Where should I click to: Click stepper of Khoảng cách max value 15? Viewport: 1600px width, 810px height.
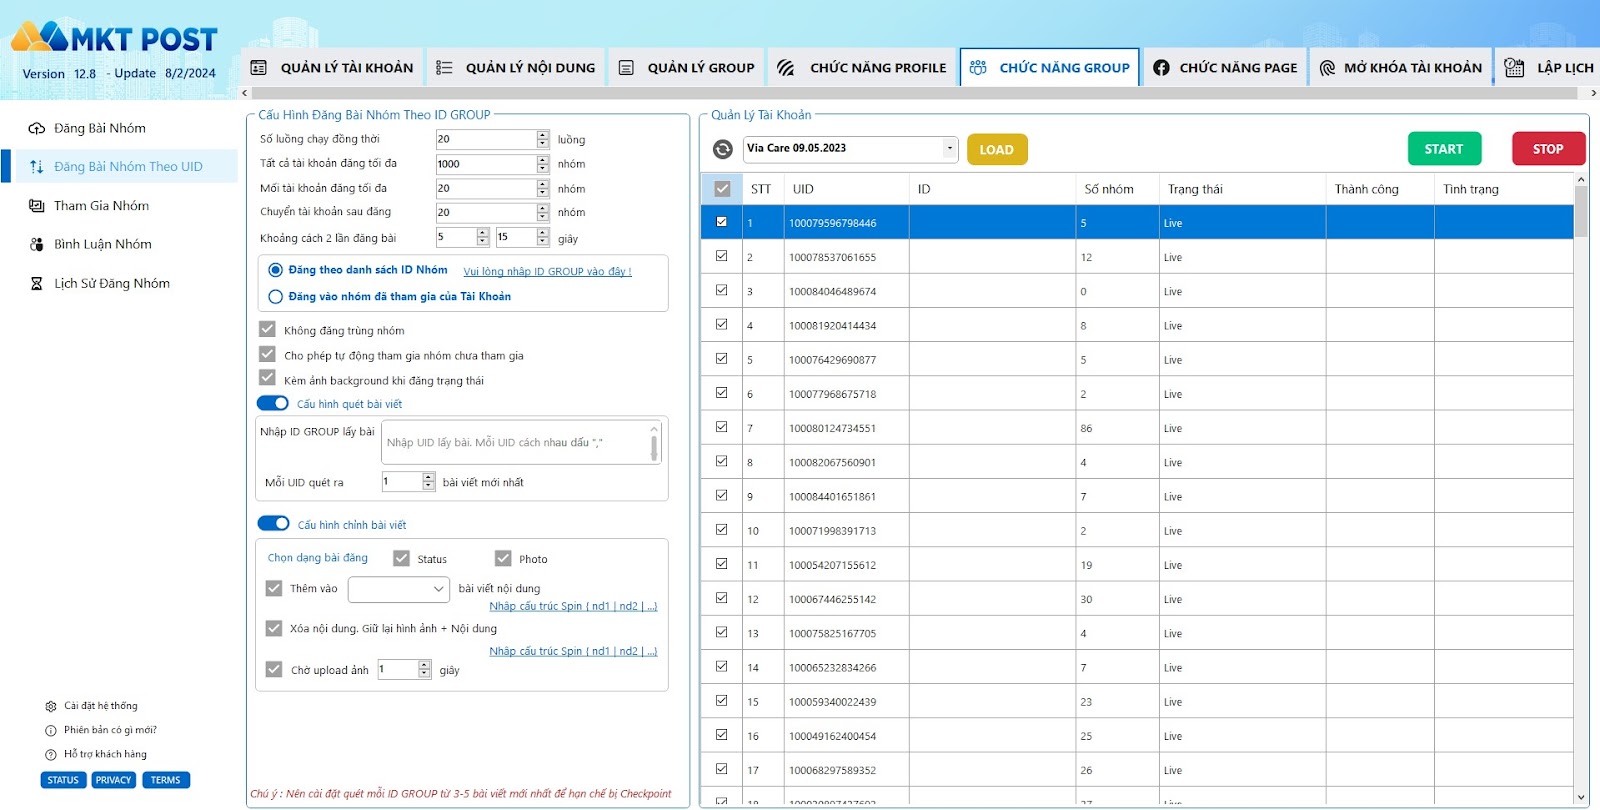[543, 237]
